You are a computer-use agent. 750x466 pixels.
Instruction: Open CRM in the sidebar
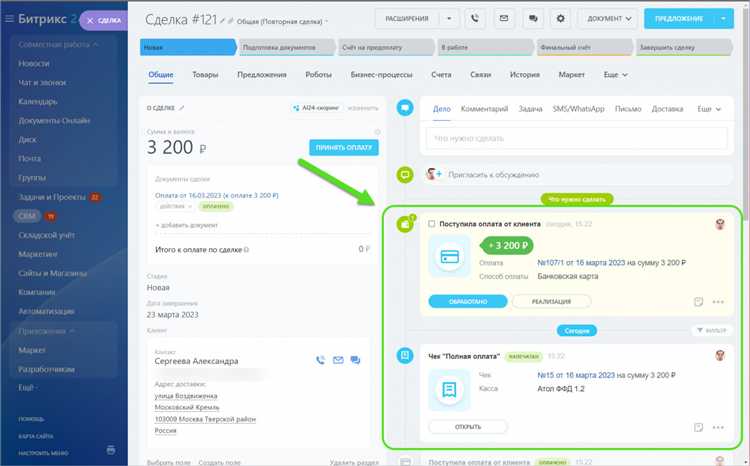tap(26, 216)
